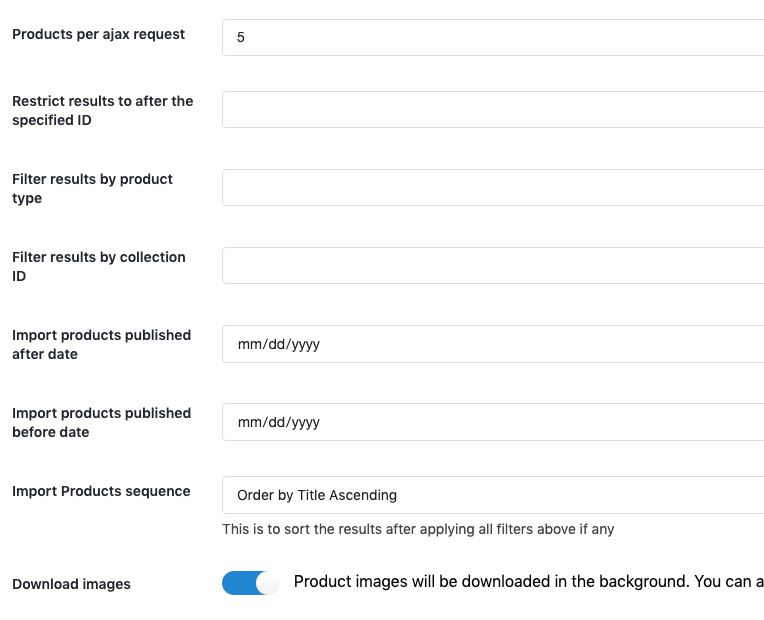Click the 'Restrict results to after the specified ID' label
The height and width of the screenshot is (620, 764).
(103, 110)
